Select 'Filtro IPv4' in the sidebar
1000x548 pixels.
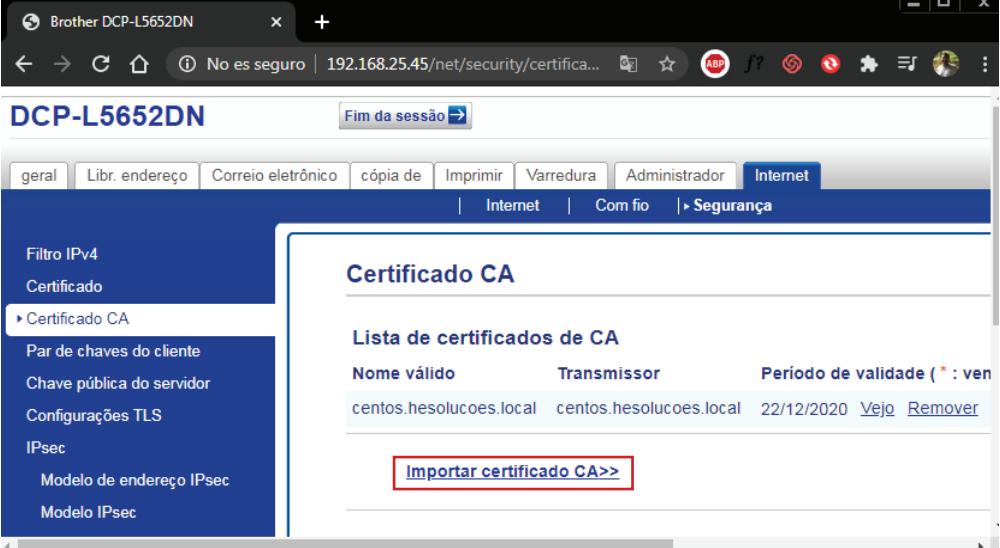[x=62, y=254]
